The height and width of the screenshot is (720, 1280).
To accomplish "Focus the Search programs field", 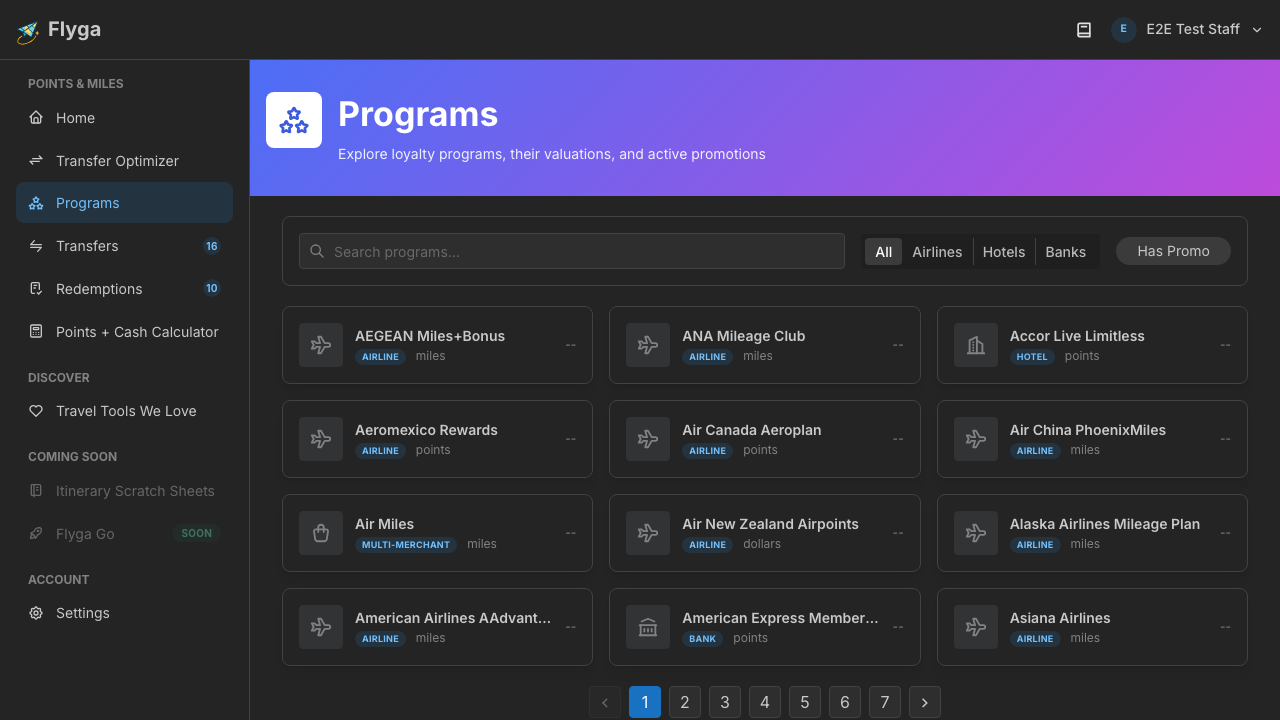I will coord(572,251).
